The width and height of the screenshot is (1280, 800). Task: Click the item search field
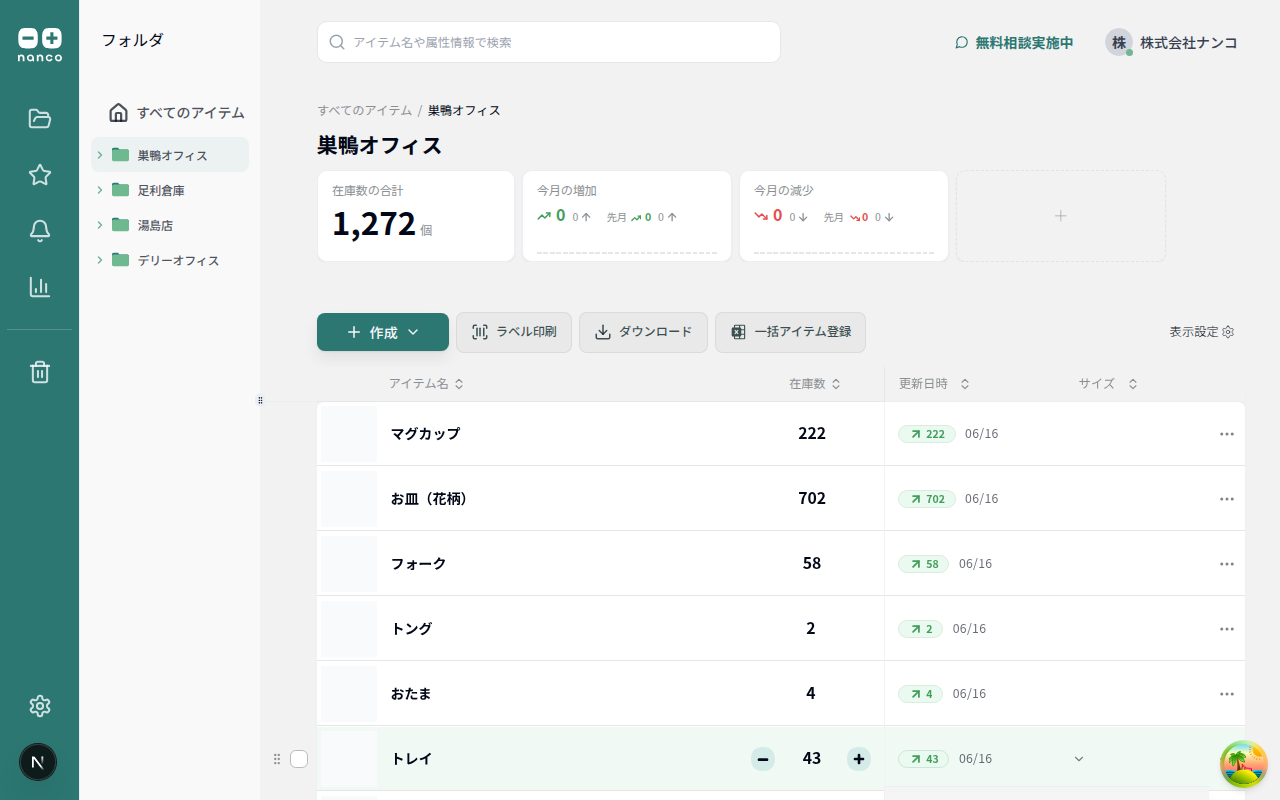tap(548, 42)
